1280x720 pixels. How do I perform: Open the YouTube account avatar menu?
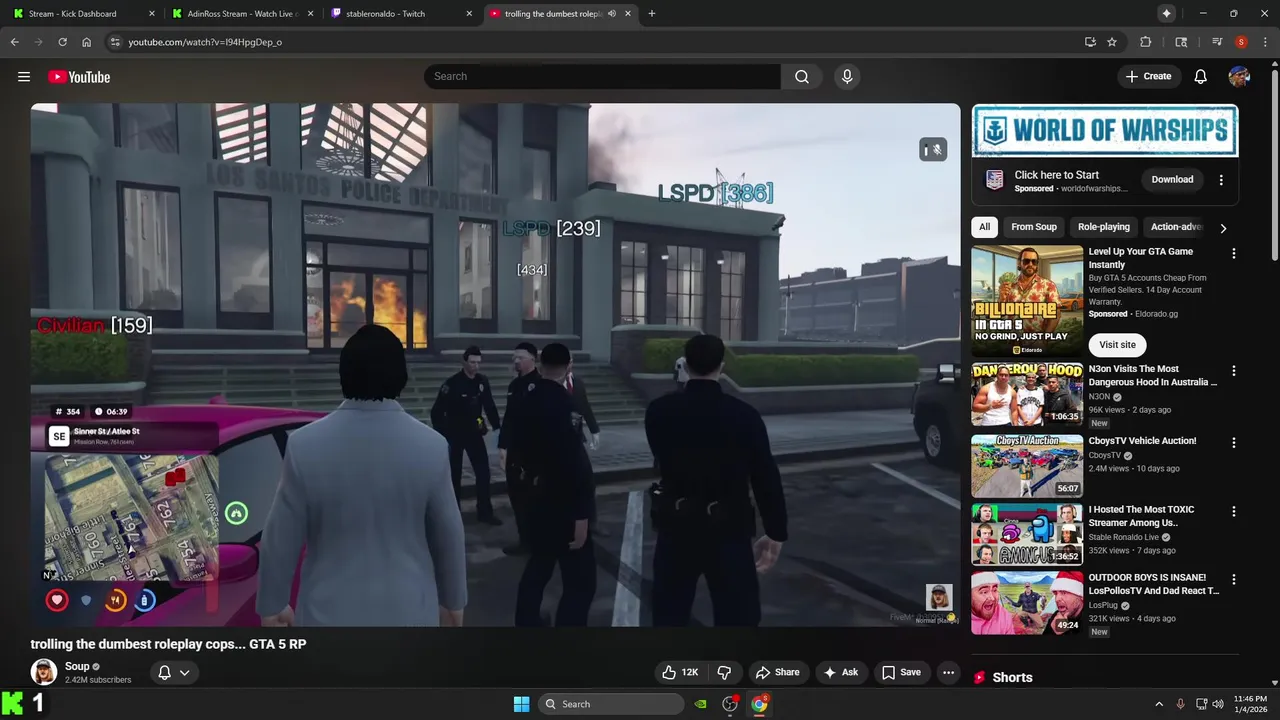pyautogui.click(x=1239, y=77)
